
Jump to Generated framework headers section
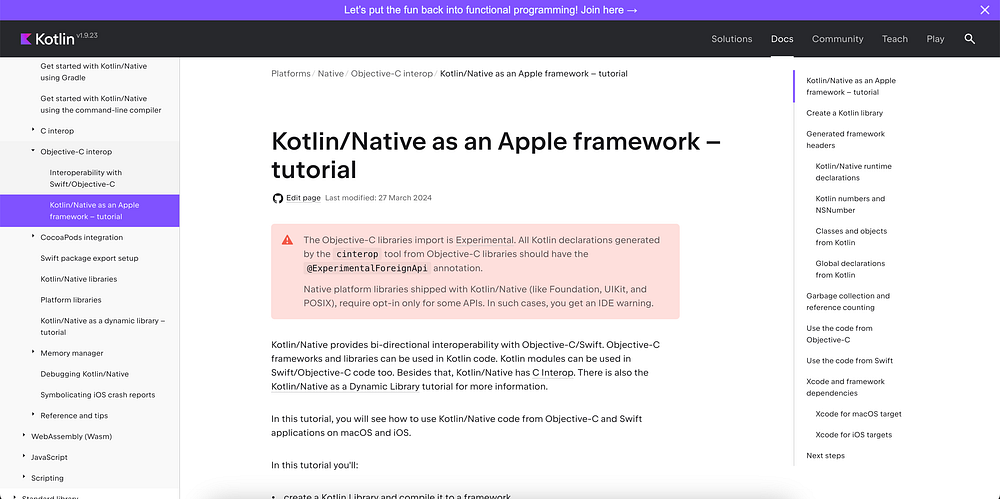point(846,140)
